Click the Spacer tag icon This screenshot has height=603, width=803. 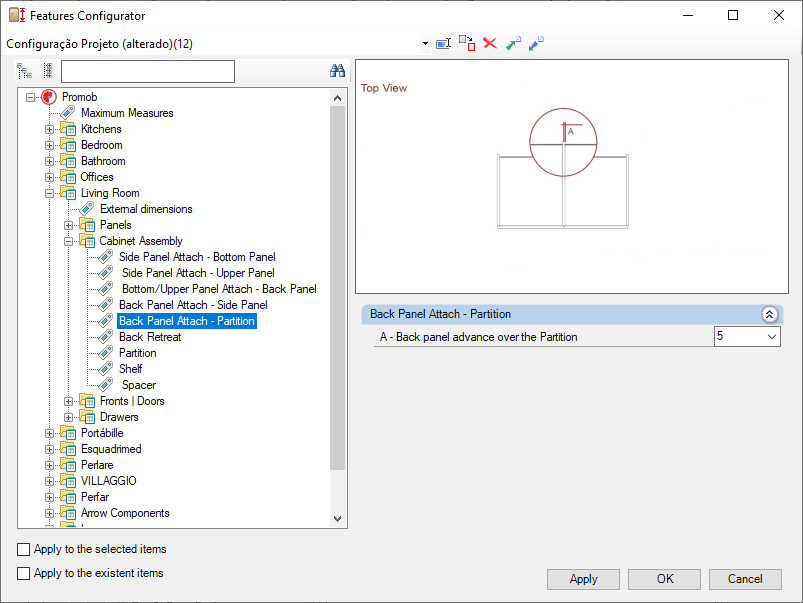point(105,385)
